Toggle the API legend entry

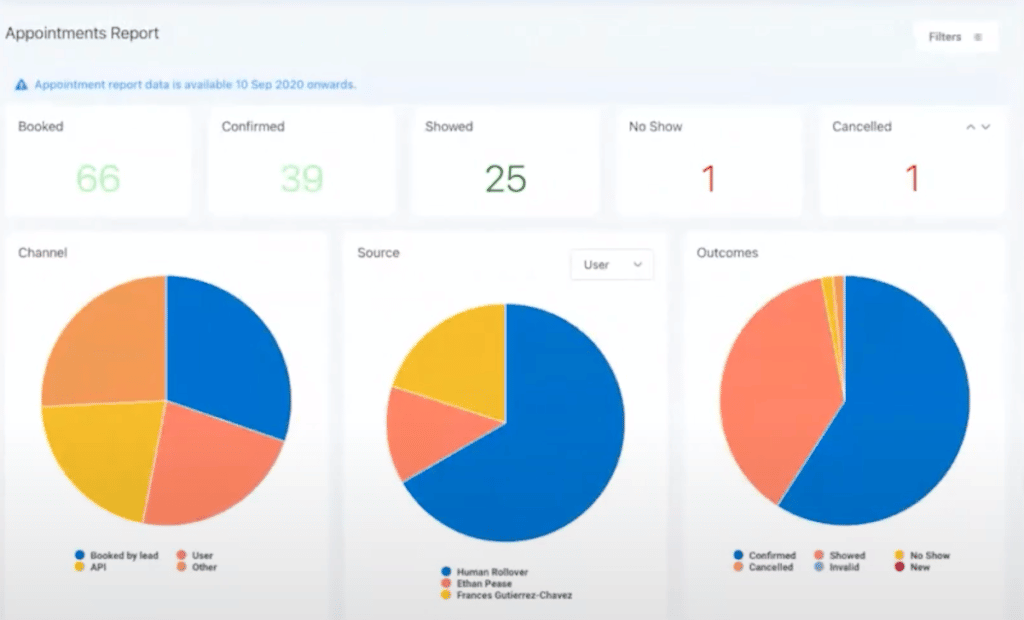click(x=80, y=567)
